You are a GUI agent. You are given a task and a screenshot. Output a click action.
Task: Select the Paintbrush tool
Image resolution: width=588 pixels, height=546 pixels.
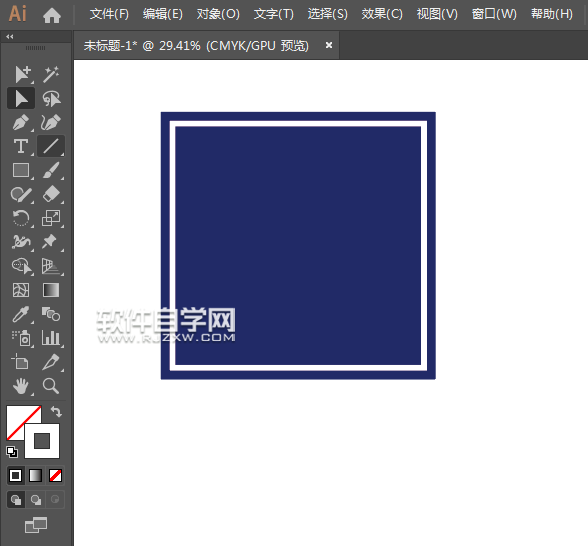51,170
